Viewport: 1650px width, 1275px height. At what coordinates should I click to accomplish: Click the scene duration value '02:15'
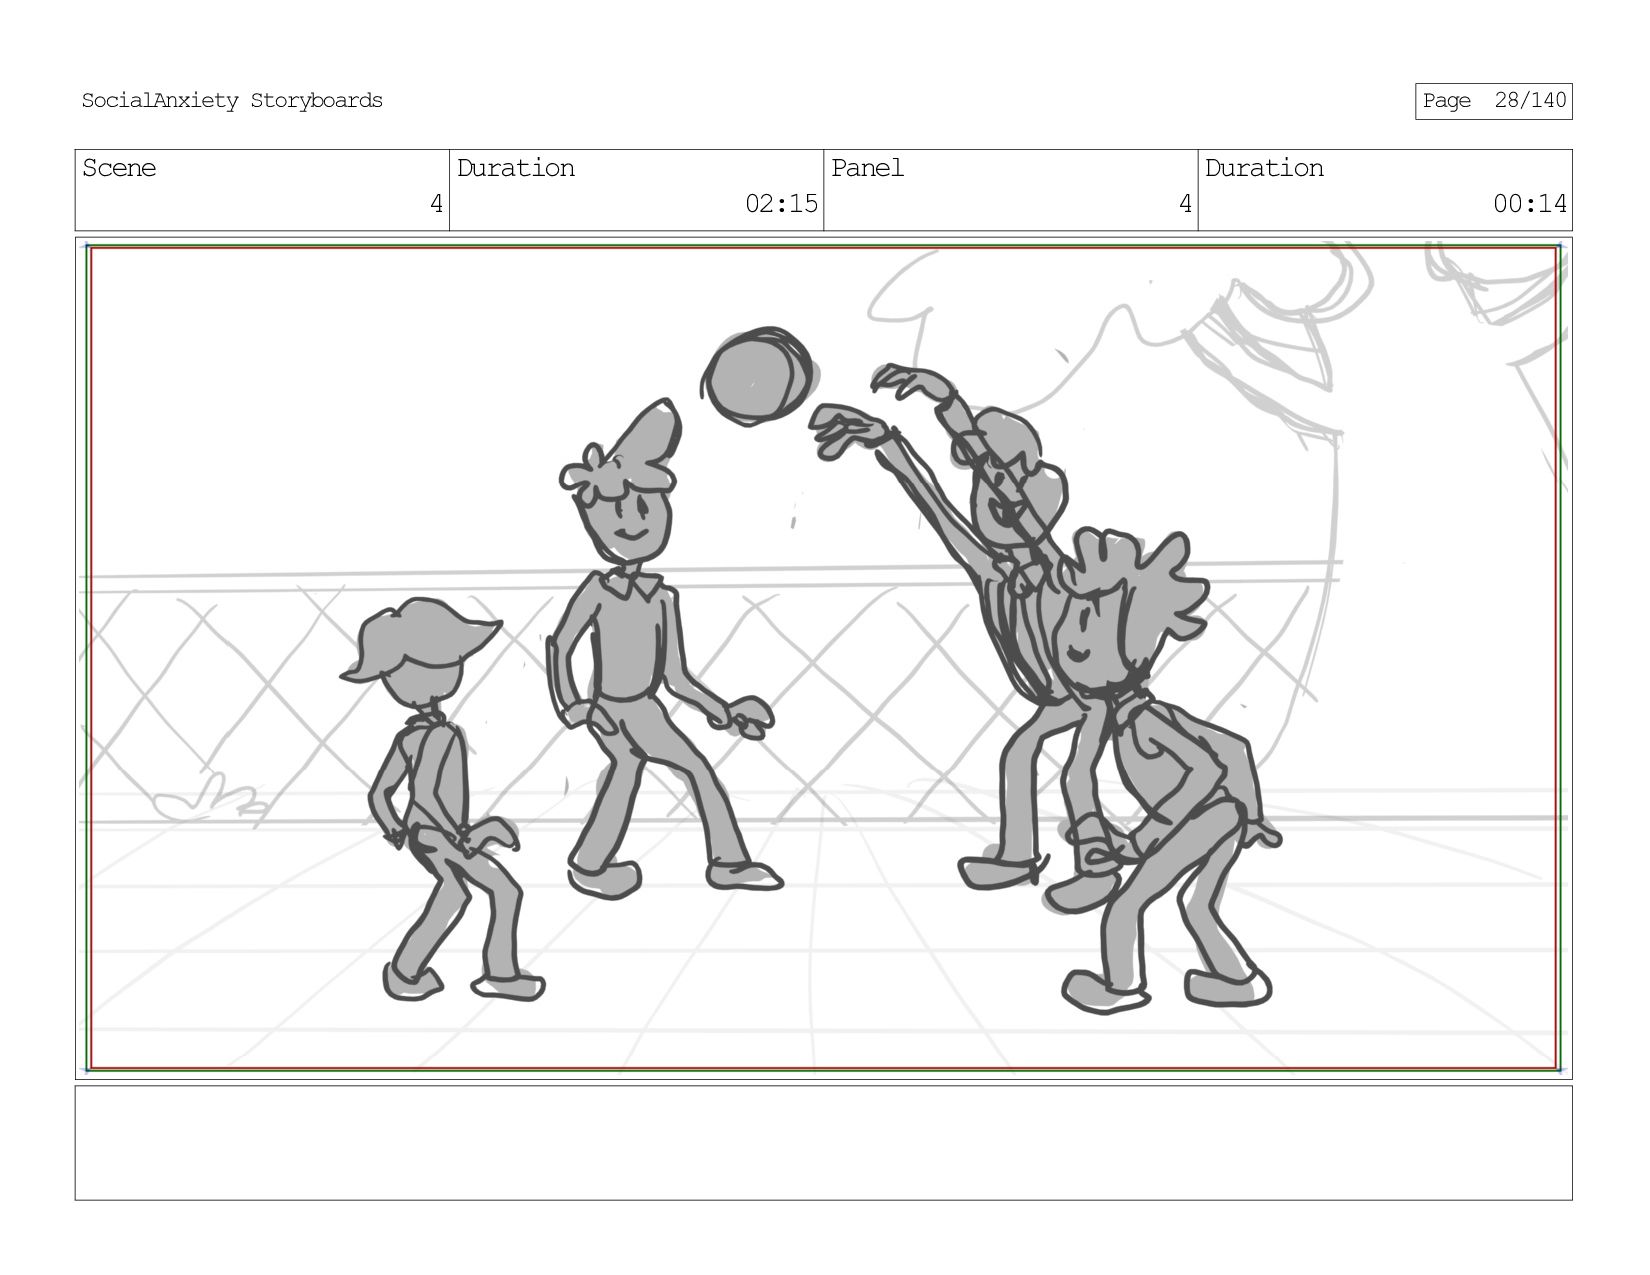(781, 204)
